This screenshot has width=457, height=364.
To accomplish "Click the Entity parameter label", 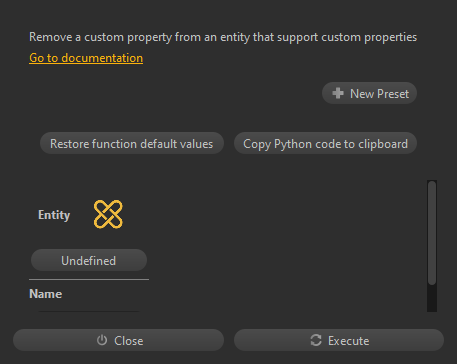I will (54, 215).
